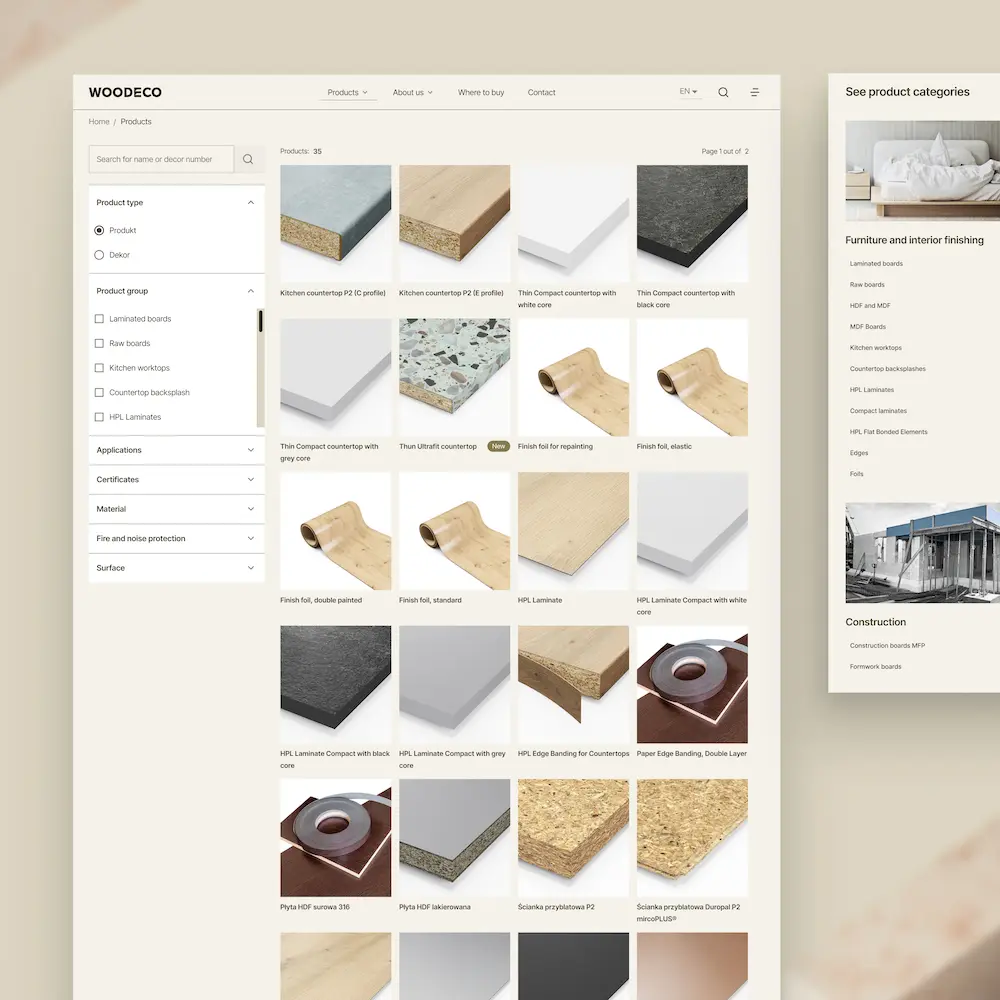1000x1000 pixels.
Task: Open the Thin Compact black core thumbnail
Action: click(692, 223)
